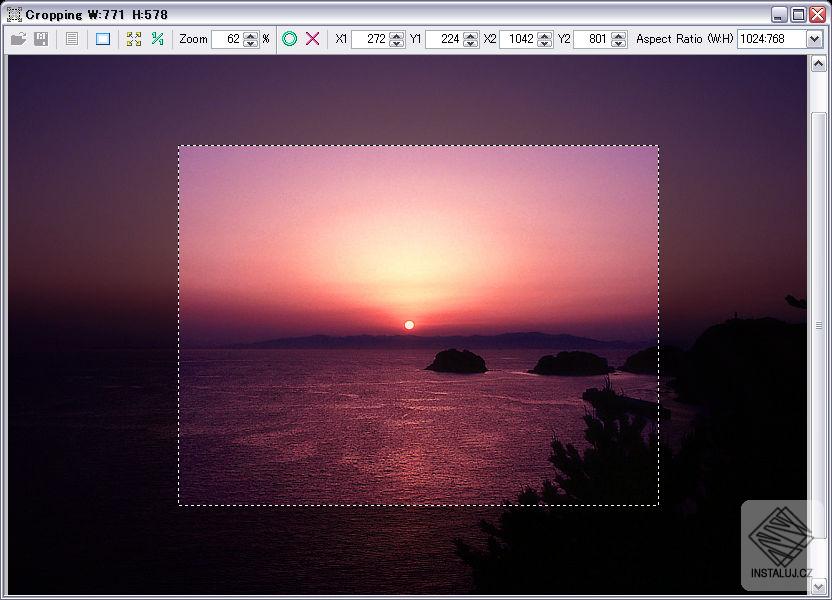Increase Y2 value with up arrow

pyautogui.click(x=618, y=35)
